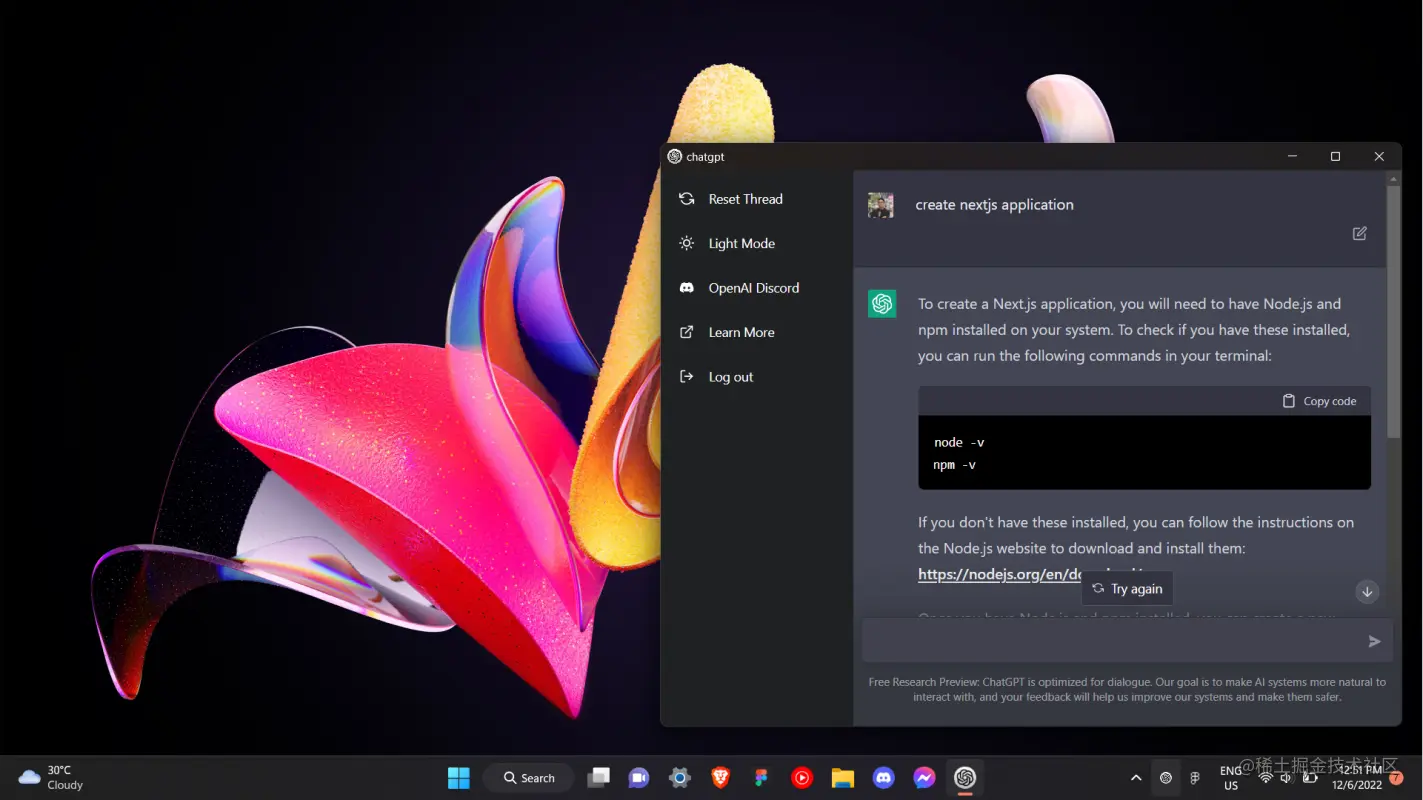Click the 'create nextjs application' prompt text
The width and height of the screenshot is (1423, 800).
pyautogui.click(x=994, y=205)
